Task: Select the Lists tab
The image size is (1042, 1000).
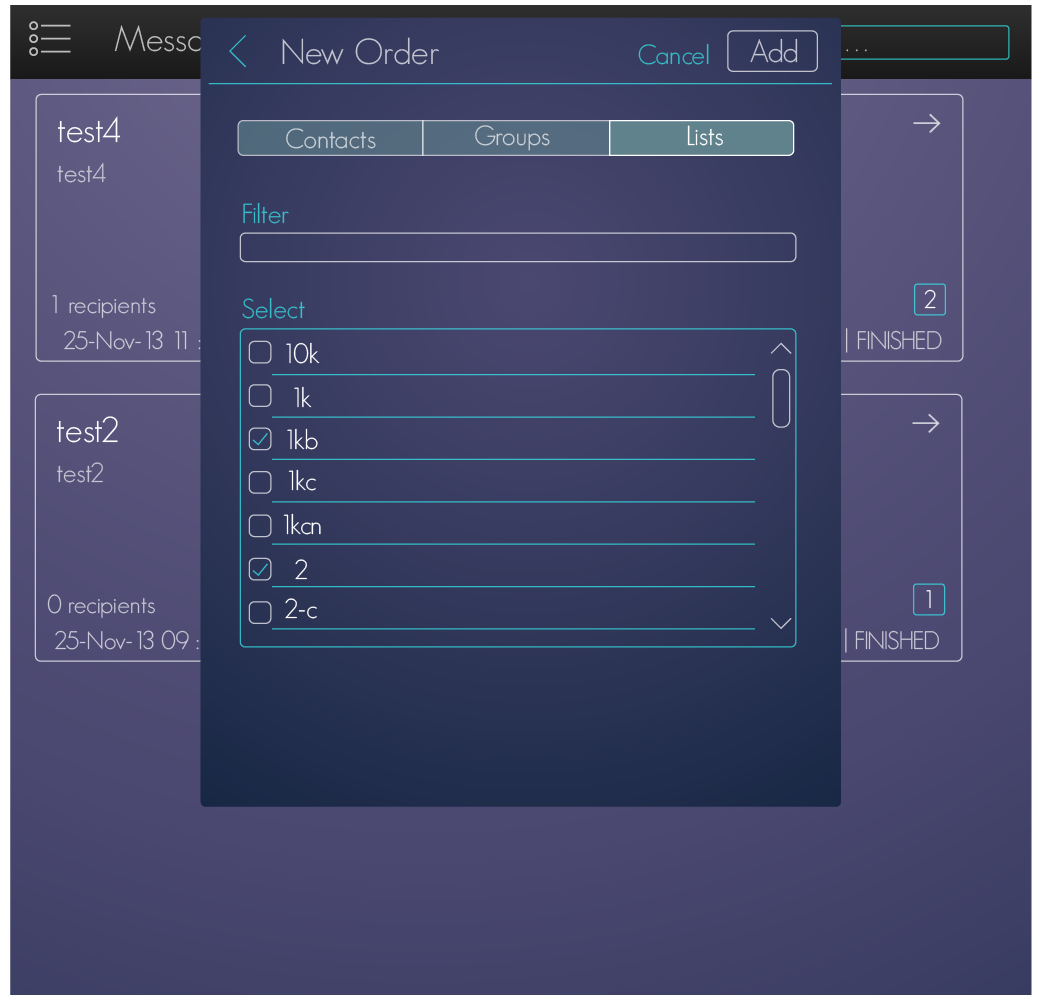Action: pyautogui.click(x=702, y=138)
